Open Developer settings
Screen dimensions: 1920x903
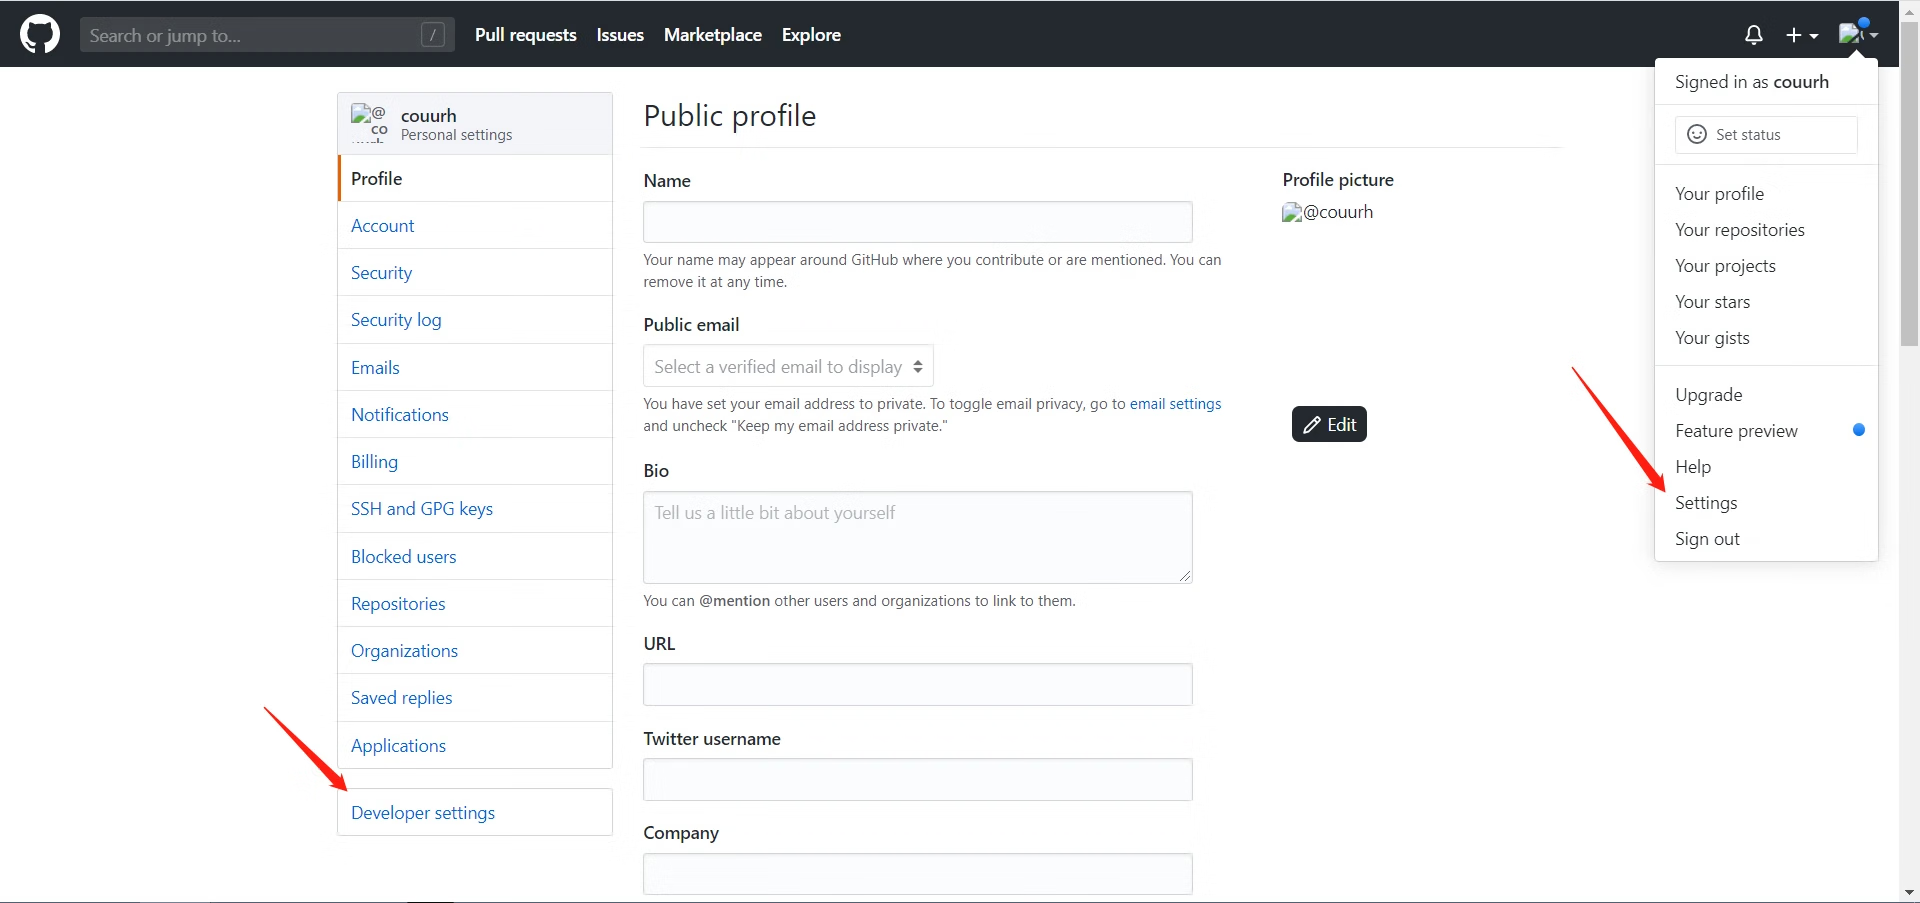pos(475,812)
